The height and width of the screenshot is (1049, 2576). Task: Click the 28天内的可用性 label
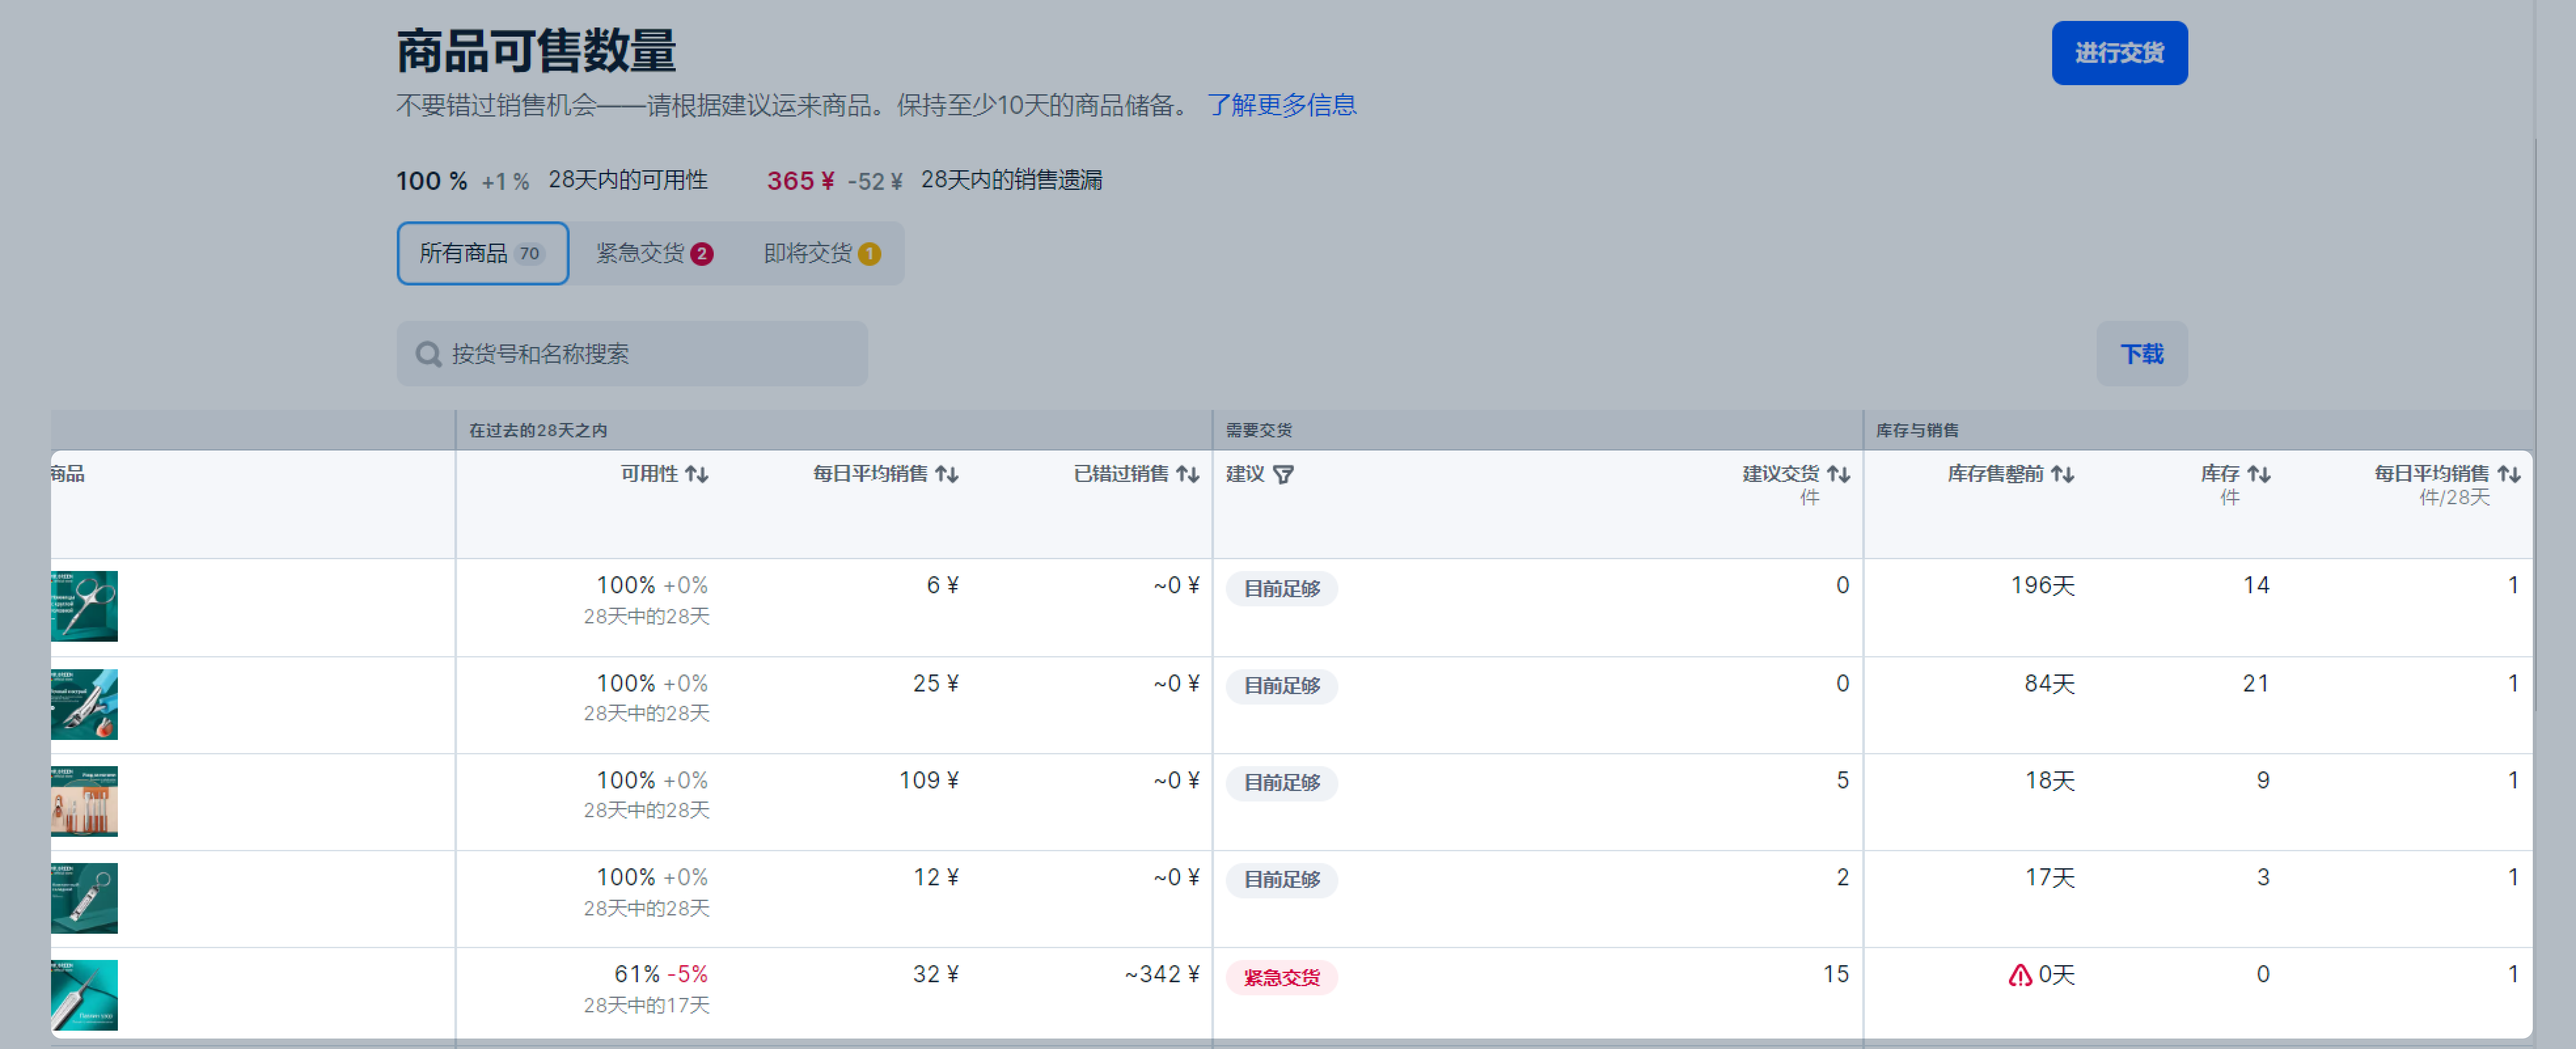tap(628, 180)
